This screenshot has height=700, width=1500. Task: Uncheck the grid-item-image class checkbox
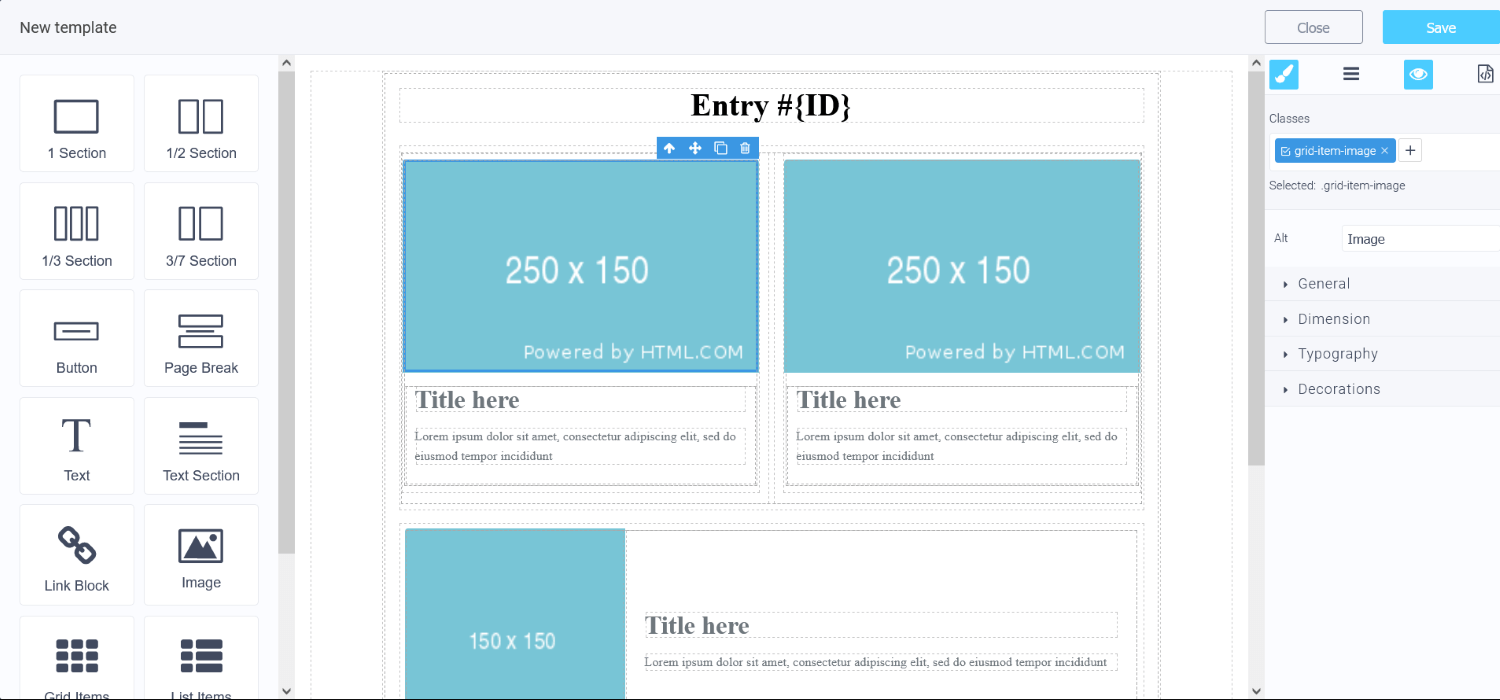click(x=1285, y=151)
